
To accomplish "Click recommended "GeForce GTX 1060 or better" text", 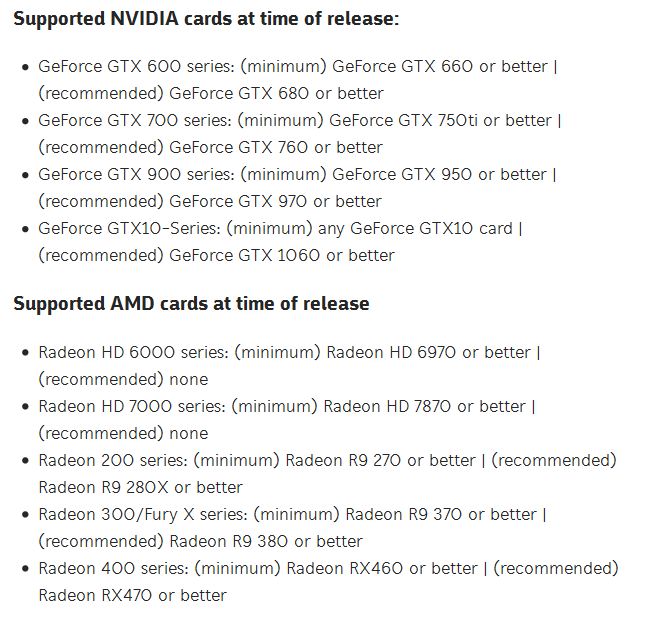I will point(282,255).
